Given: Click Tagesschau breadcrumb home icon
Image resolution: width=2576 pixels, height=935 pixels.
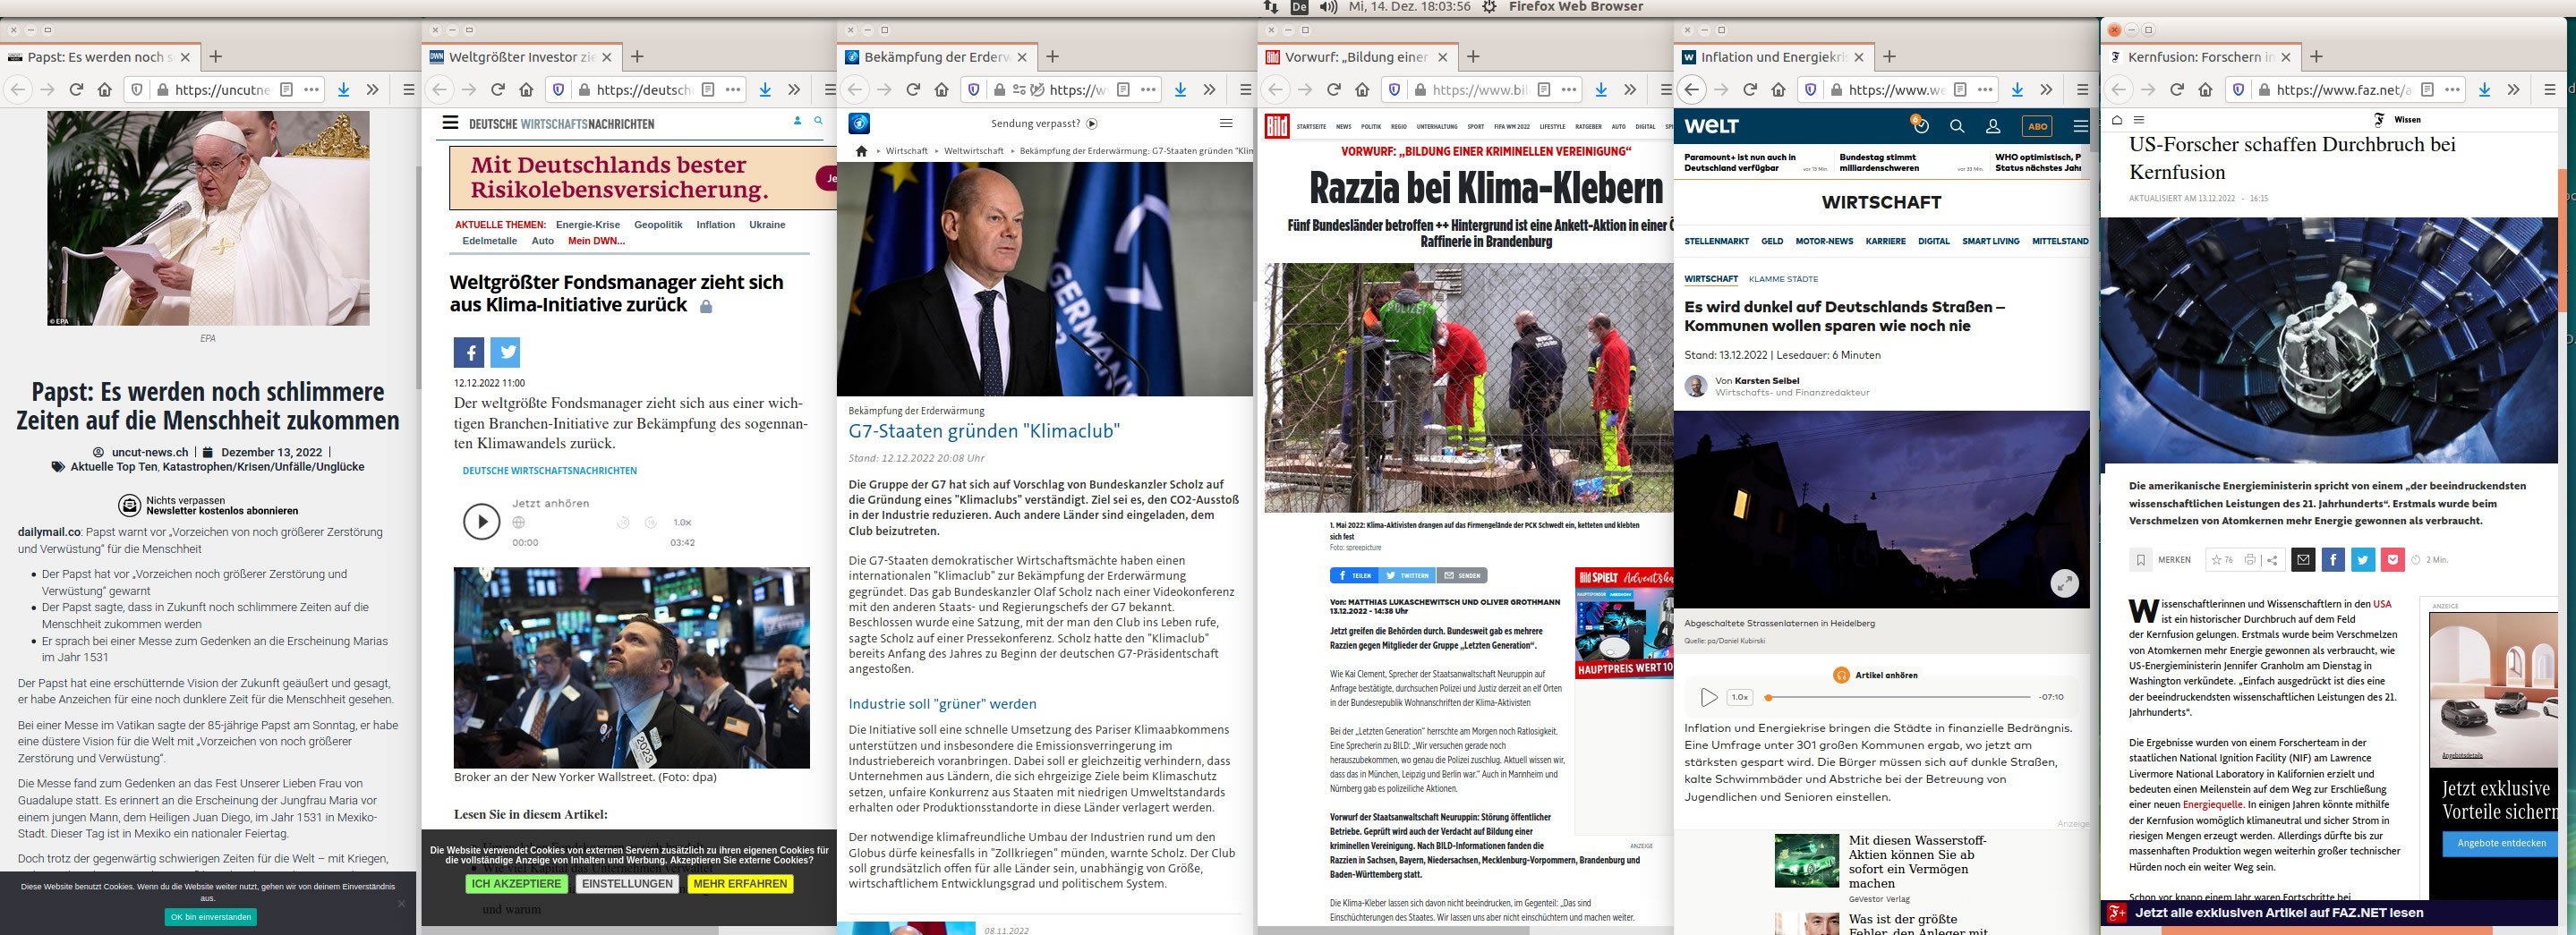Looking at the screenshot, I should click(x=862, y=151).
